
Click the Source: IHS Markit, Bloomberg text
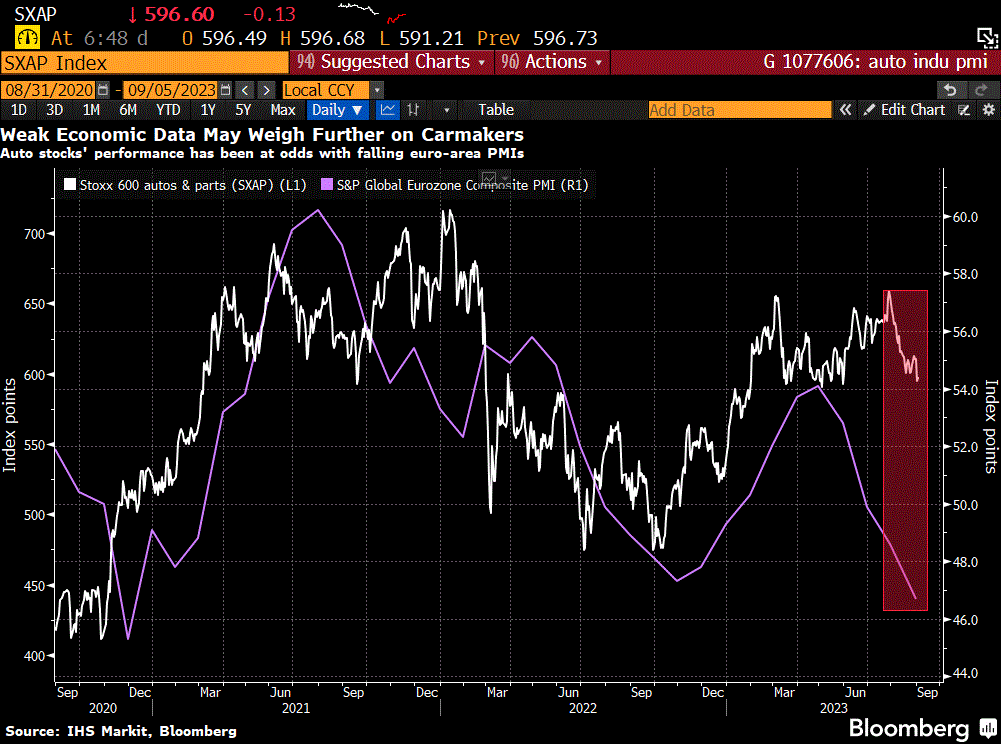coord(121,731)
